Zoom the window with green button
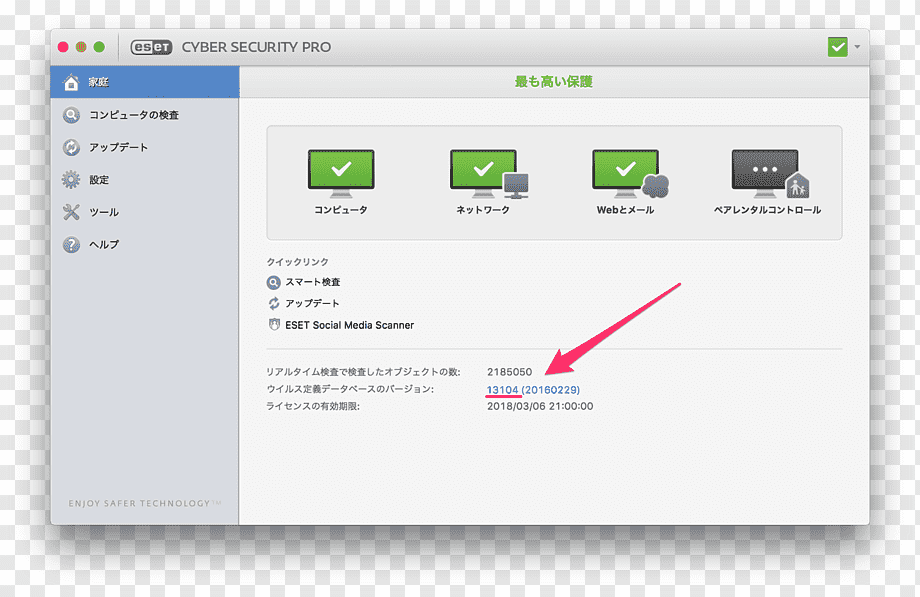This screenshot has width=920, height=597. (99, 47)
